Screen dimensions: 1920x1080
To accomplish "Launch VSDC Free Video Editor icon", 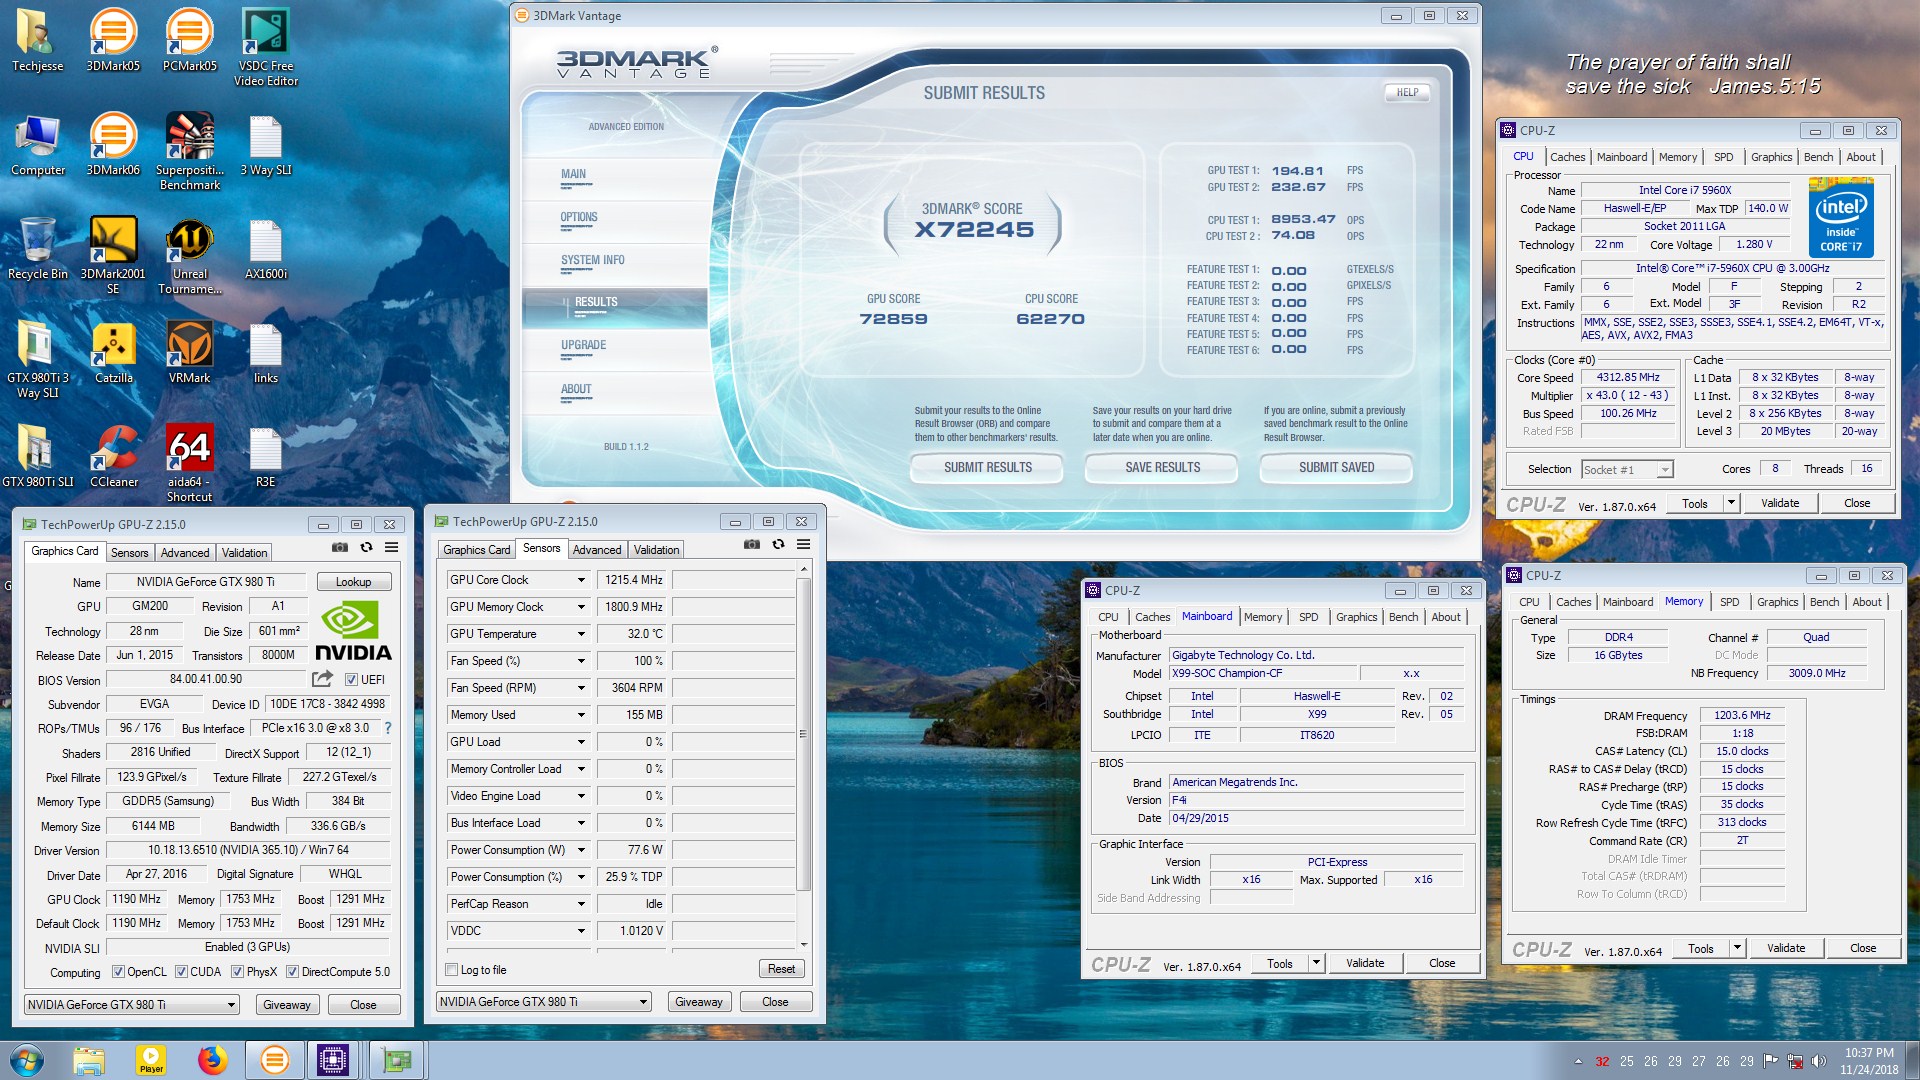I will pos(265,47).
